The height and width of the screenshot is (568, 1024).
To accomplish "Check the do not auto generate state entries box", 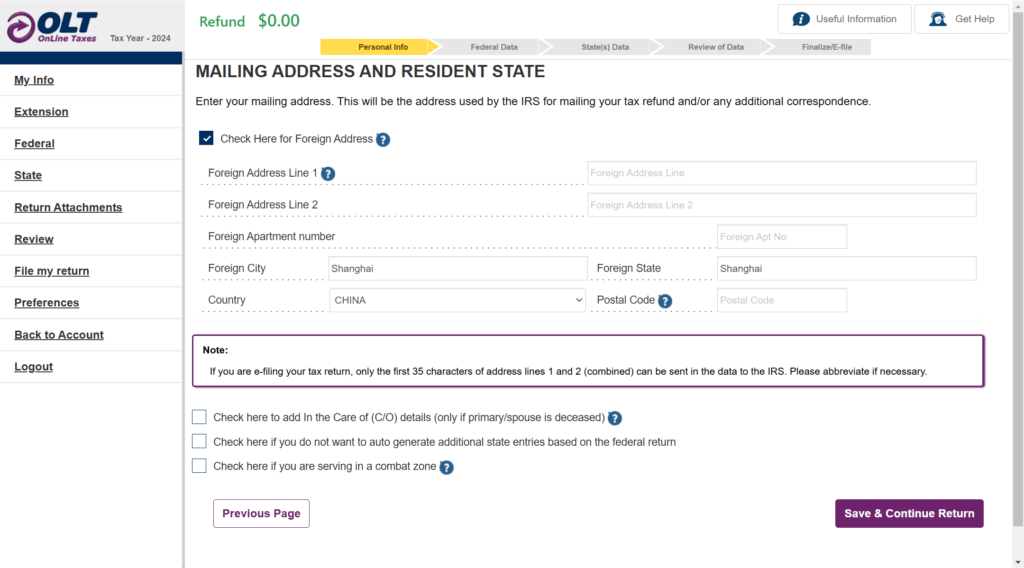I will pos(199,441).
